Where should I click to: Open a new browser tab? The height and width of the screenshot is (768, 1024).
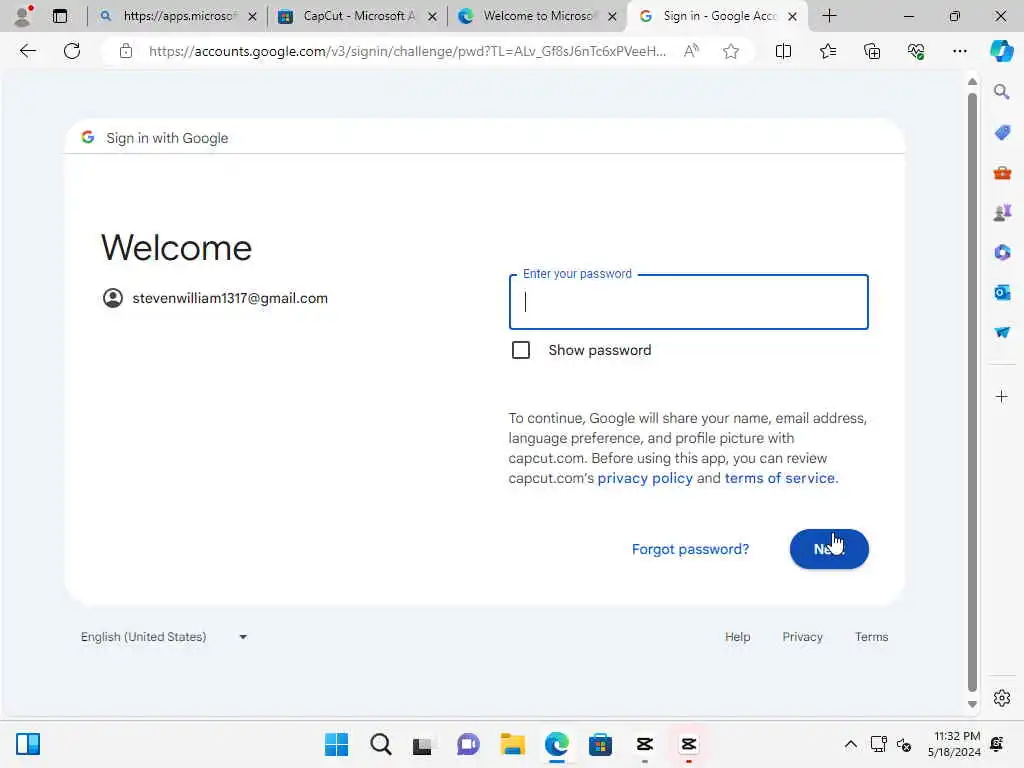(829, 16)
